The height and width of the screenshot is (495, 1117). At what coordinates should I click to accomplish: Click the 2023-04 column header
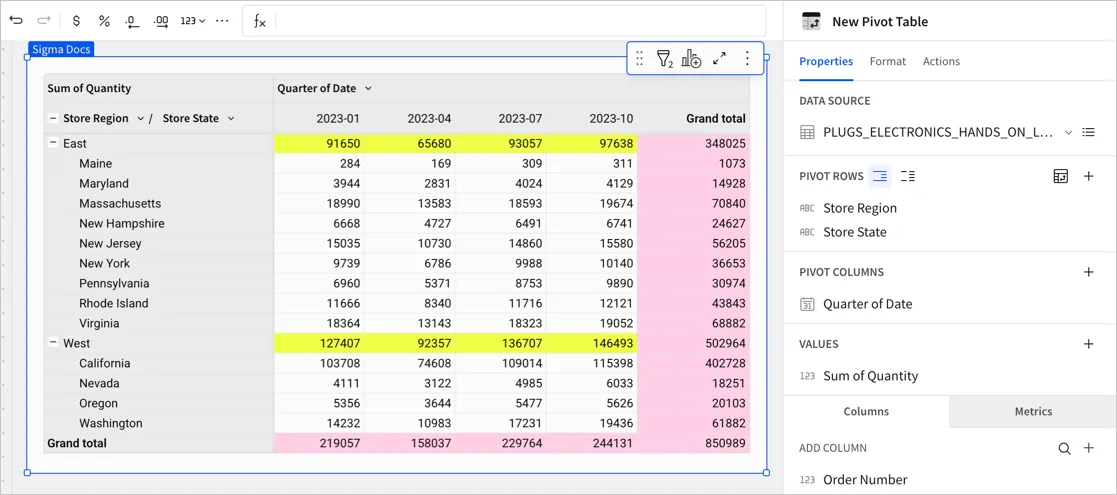(429, 119)
